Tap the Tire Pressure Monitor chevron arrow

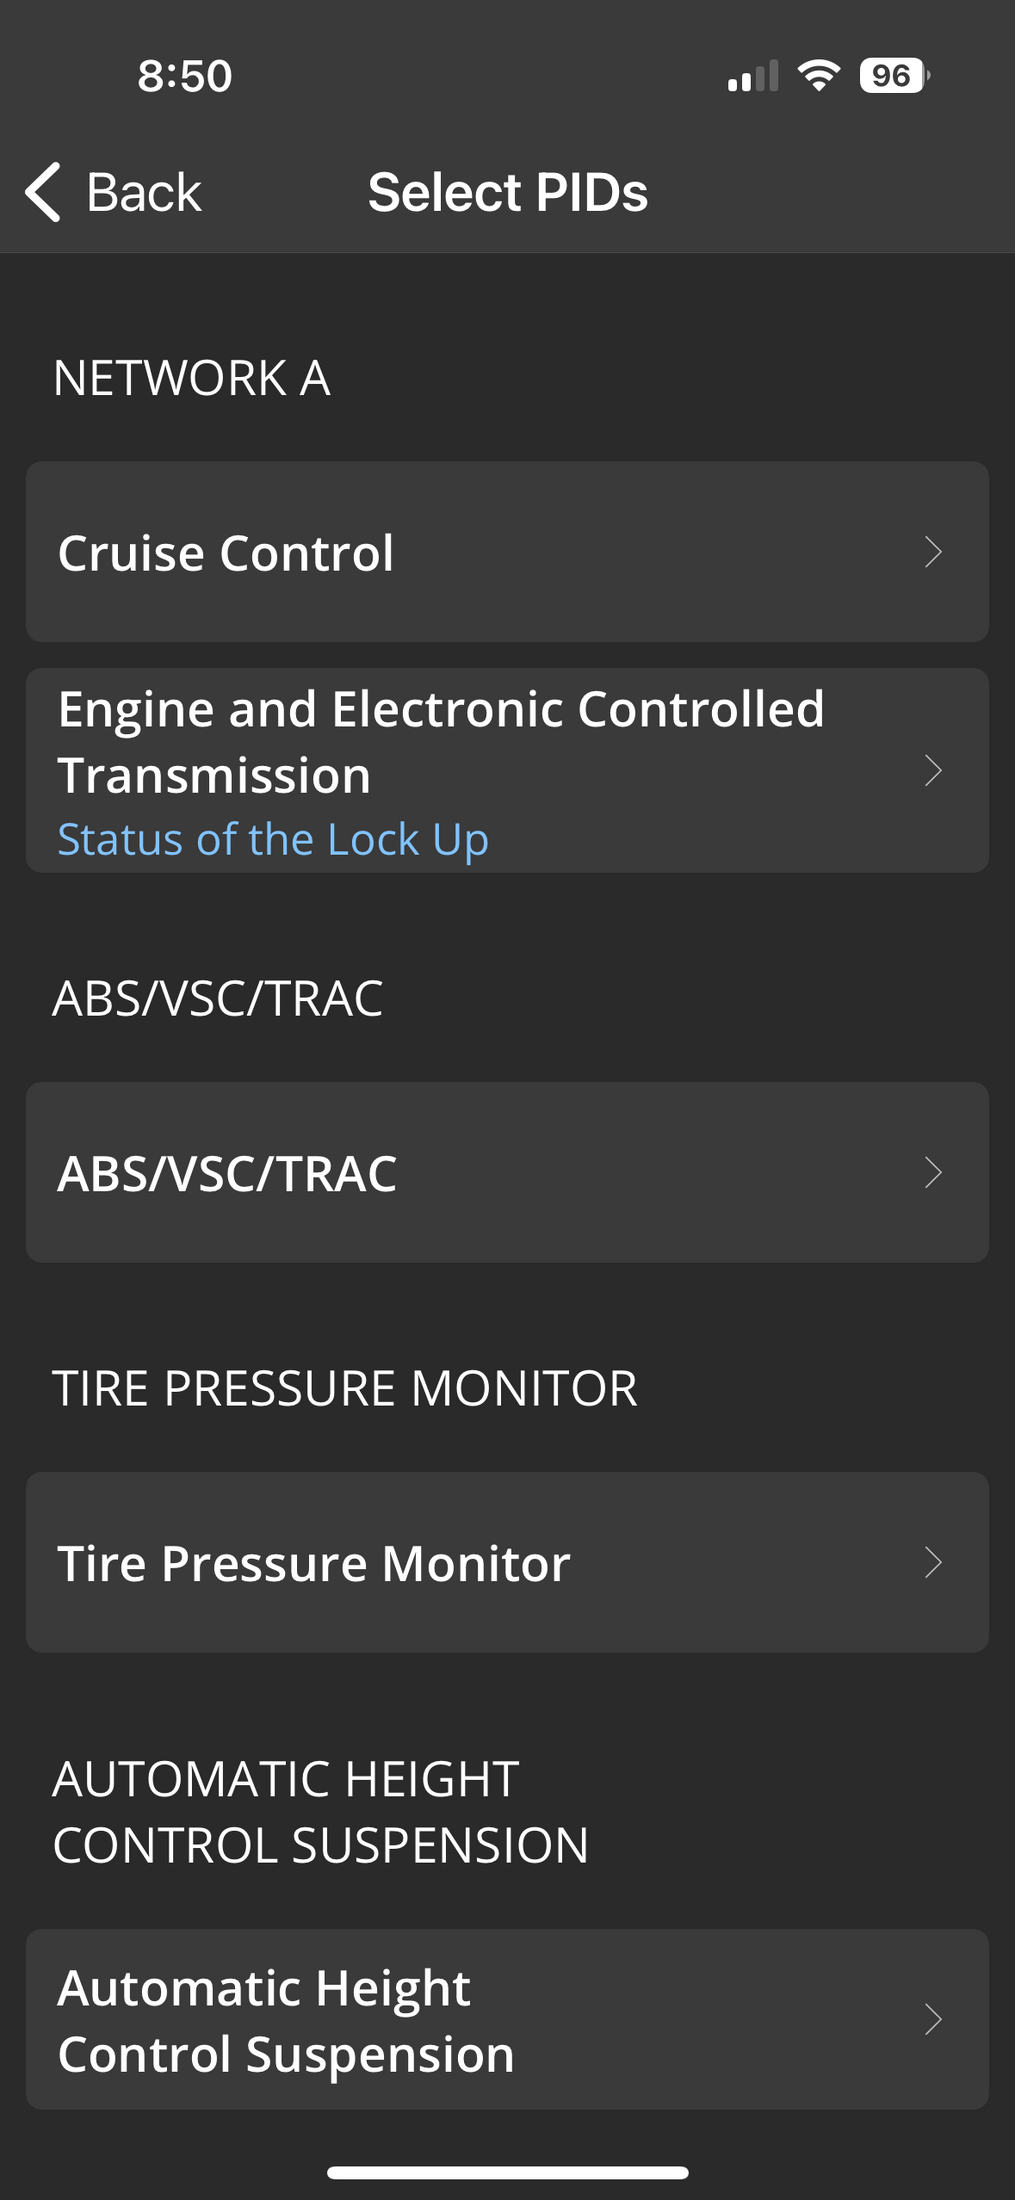pos(933,1562)
